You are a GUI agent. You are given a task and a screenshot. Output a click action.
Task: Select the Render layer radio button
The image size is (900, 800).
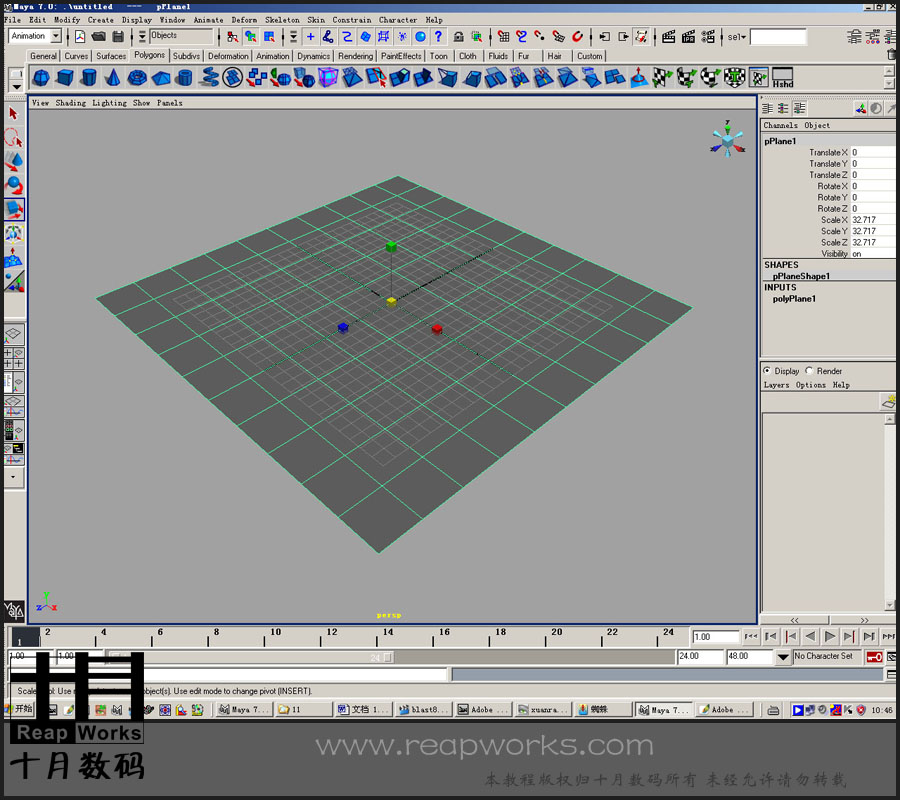(809, 371)
